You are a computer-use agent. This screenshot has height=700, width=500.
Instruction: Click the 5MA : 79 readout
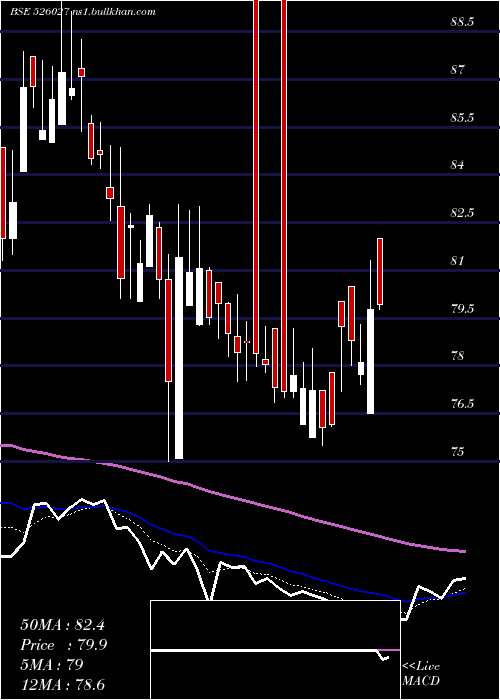coord(52,665)
